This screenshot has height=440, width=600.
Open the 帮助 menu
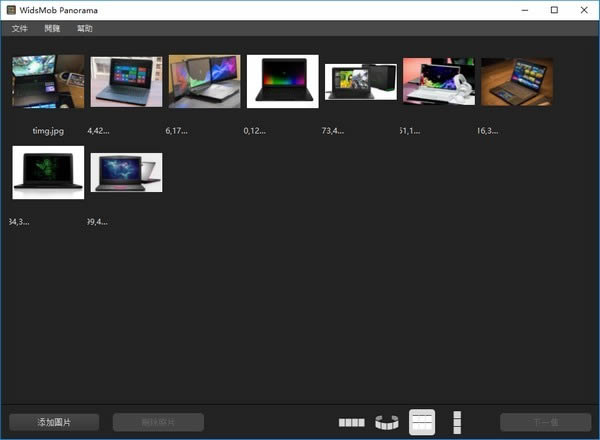point(85,28)
